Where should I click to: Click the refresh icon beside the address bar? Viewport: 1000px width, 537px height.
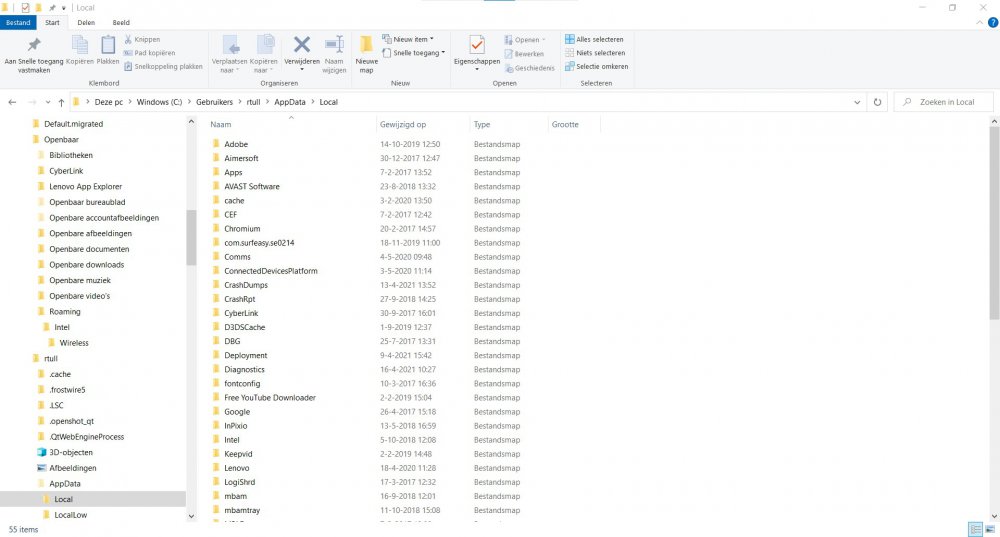(877, 102)
